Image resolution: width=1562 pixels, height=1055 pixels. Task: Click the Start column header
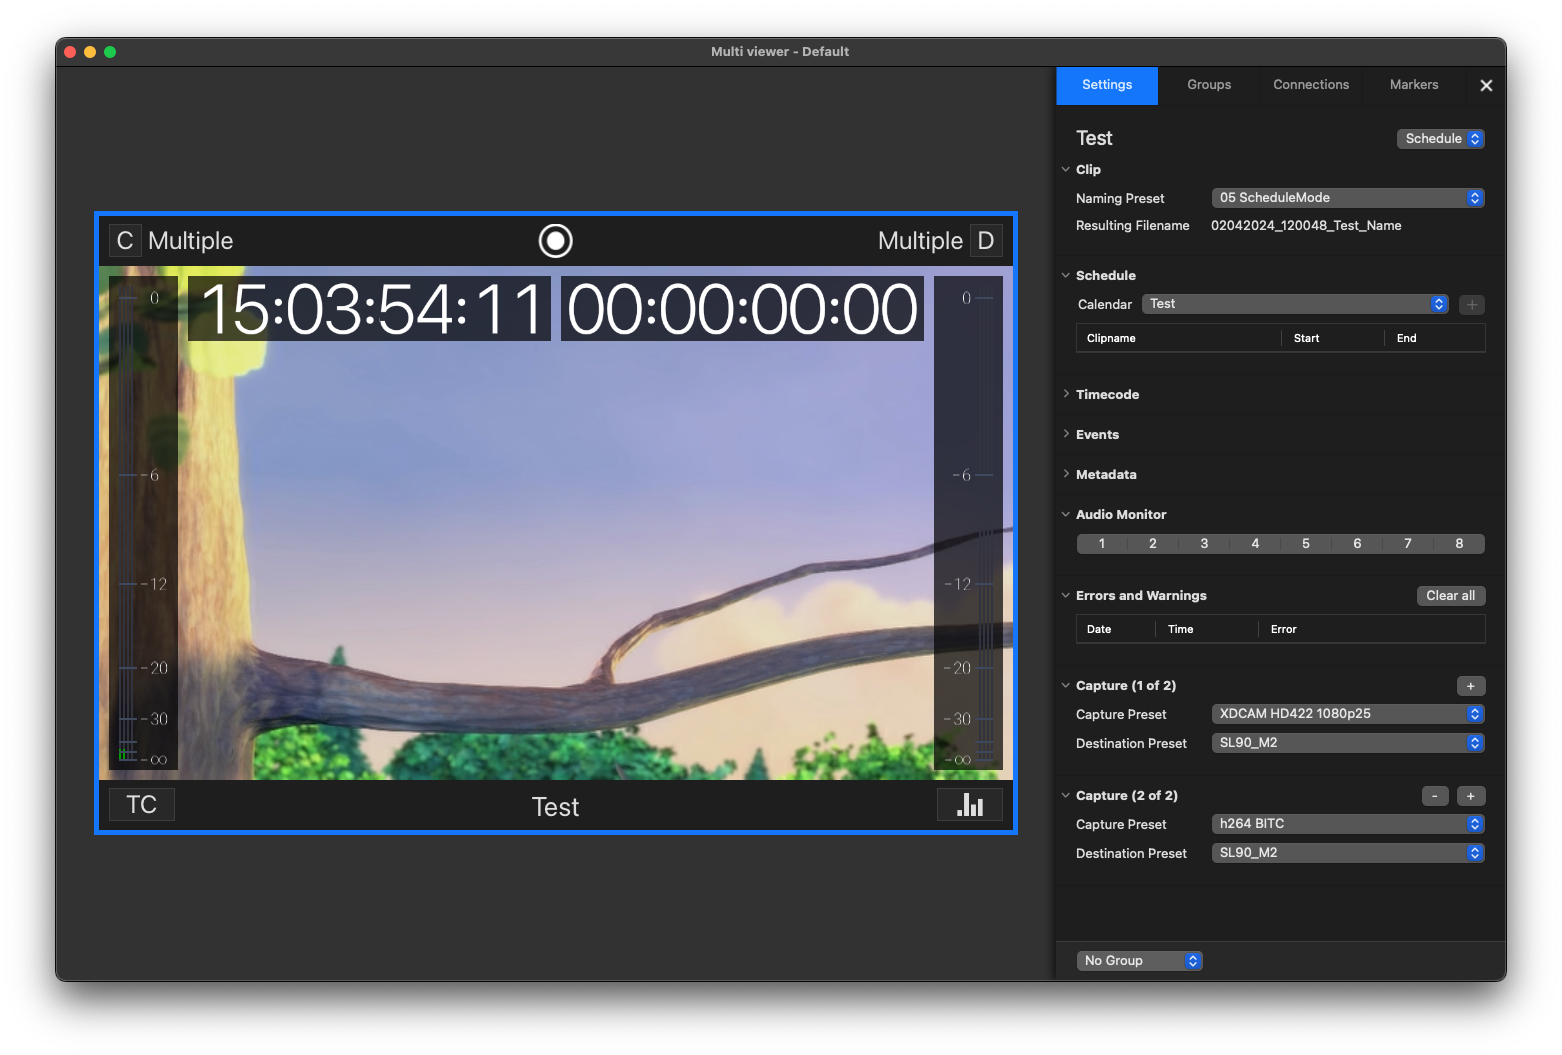[1333, 338]
